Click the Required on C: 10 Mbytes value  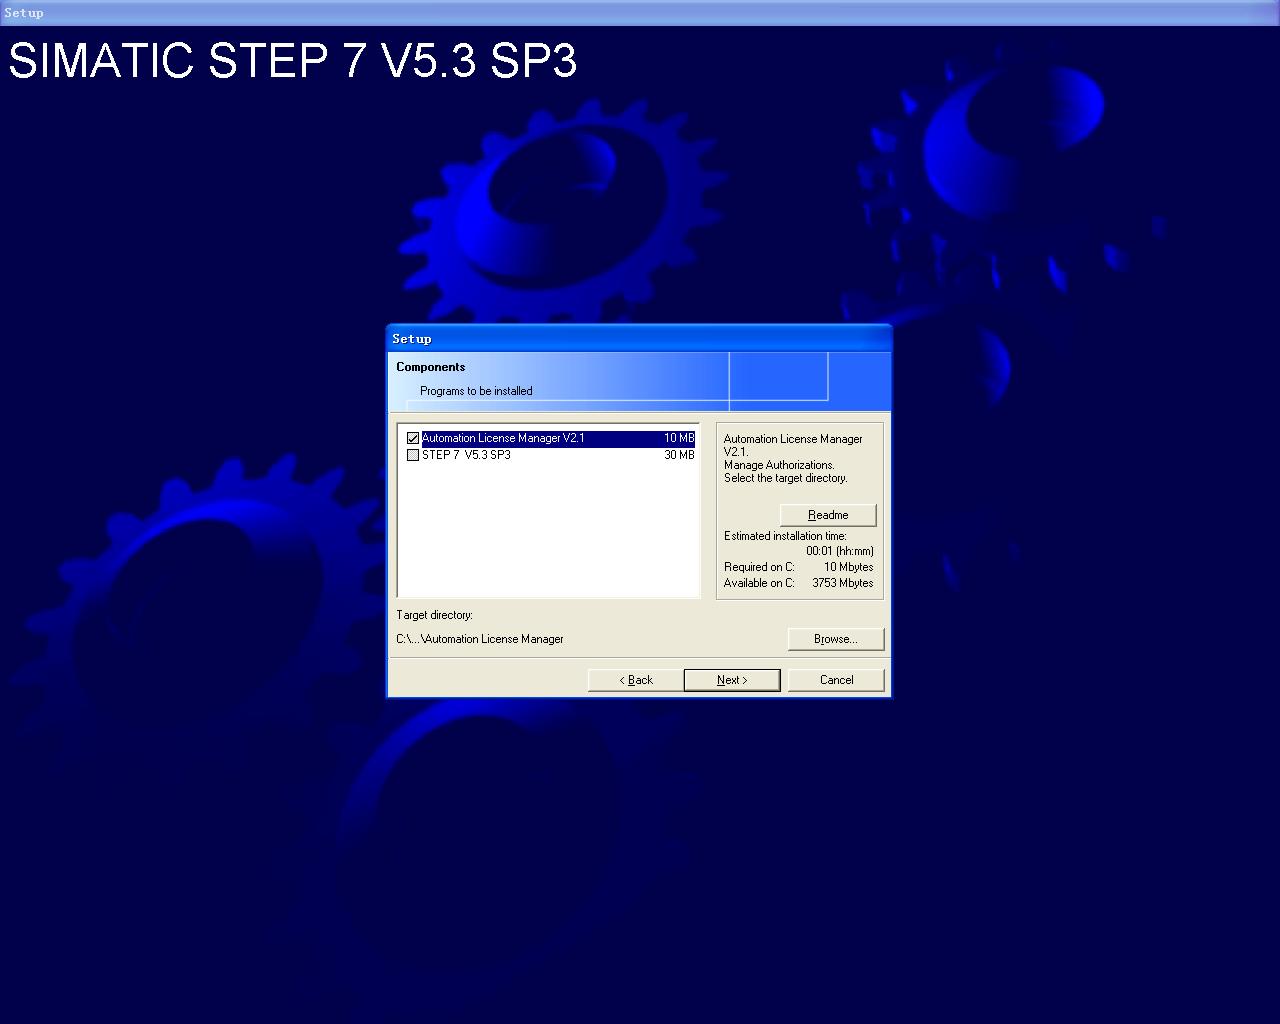pos(849,567)
